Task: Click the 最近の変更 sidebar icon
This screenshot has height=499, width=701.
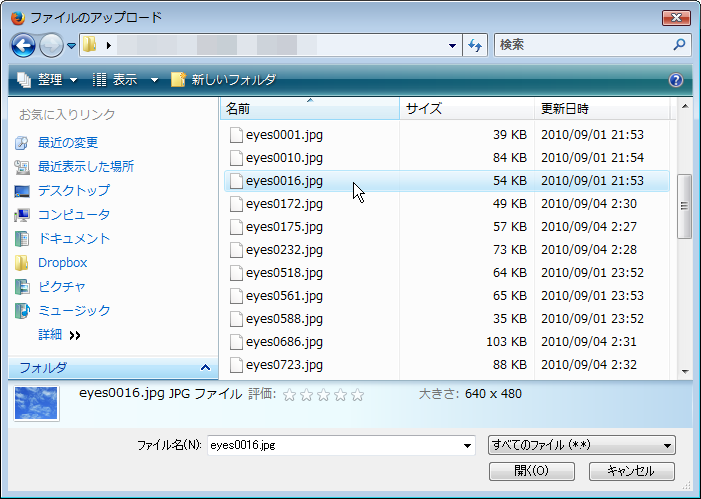Action: 21,143
